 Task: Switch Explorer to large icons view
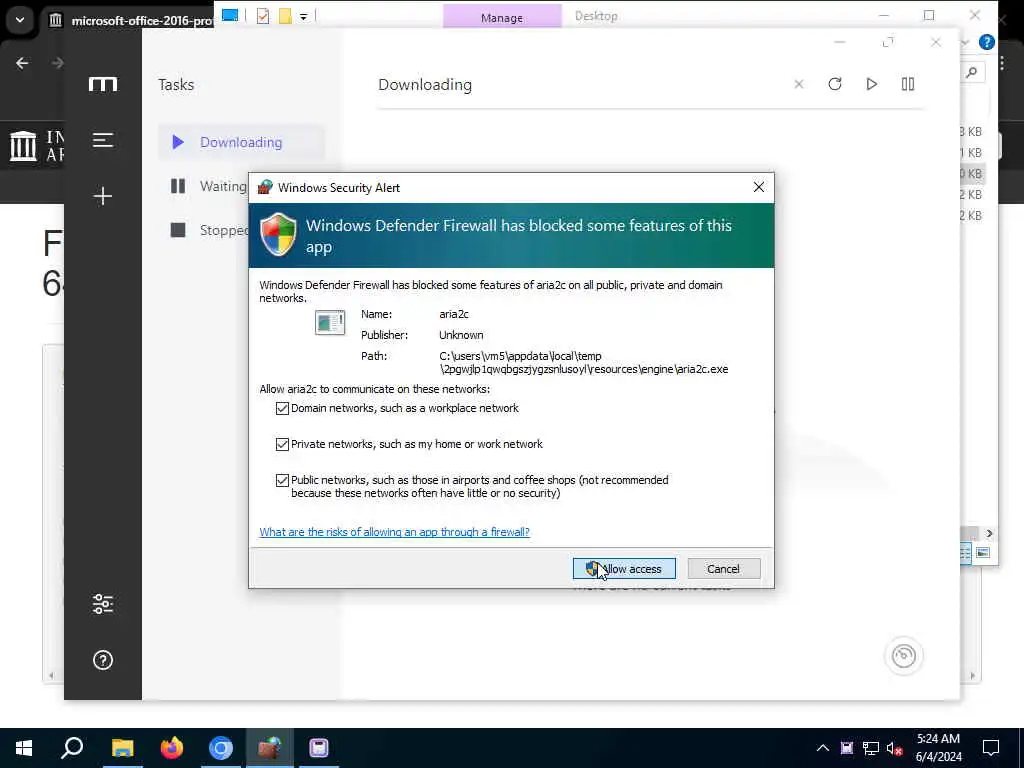[x=983, y=553]
